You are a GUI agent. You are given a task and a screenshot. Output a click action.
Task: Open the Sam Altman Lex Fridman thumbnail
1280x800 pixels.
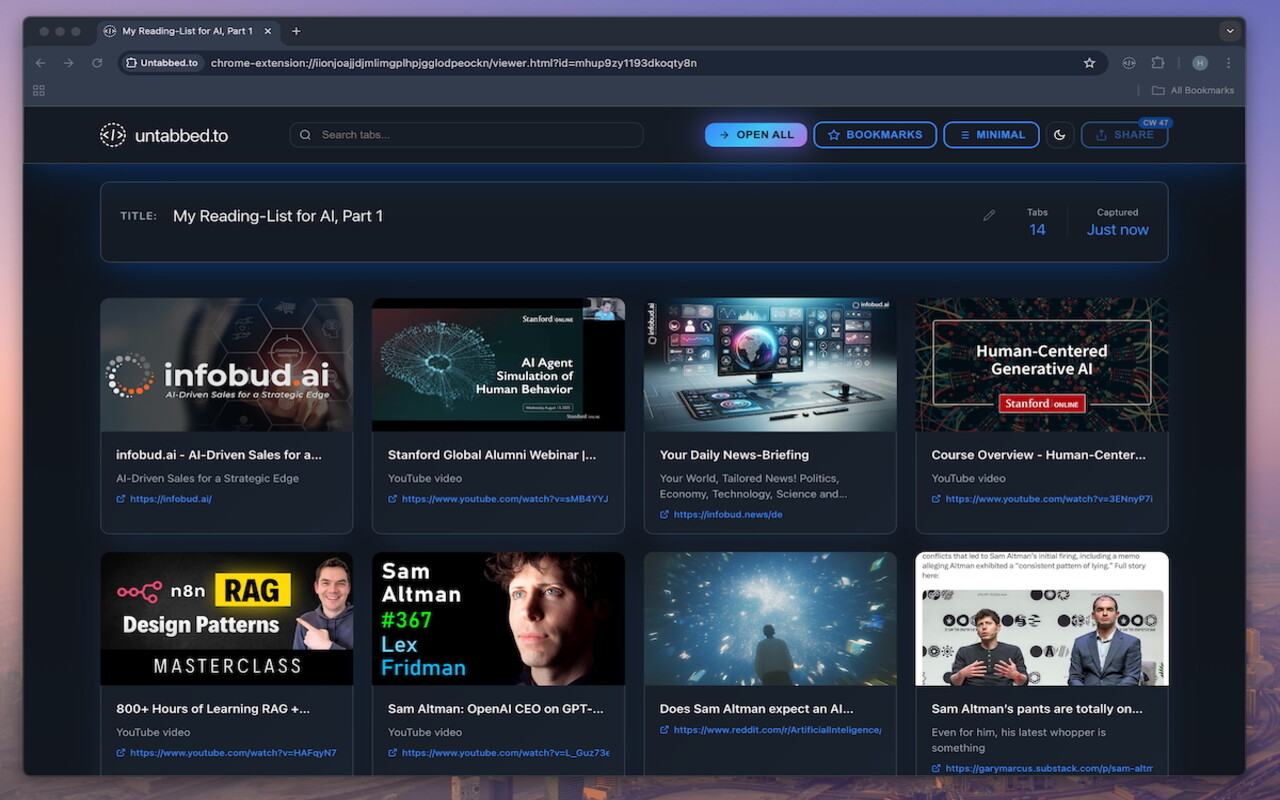tap(498, 619)
